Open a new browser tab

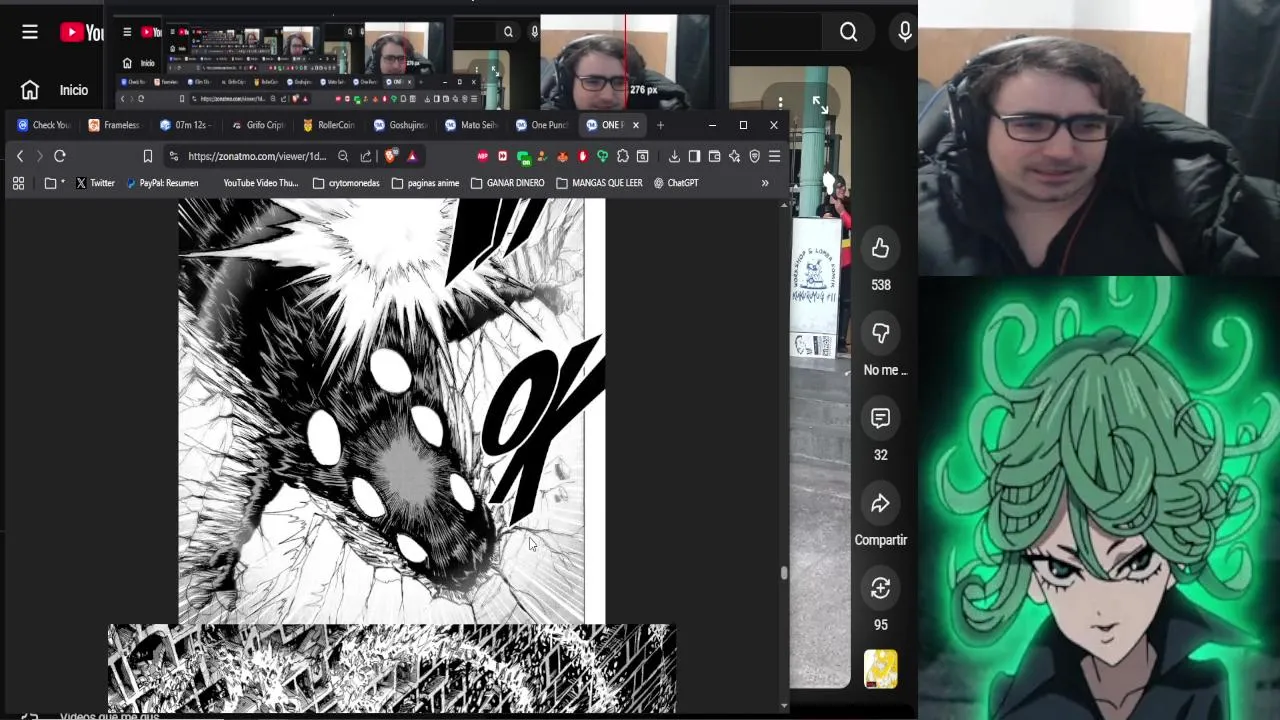tap(660, 125)
